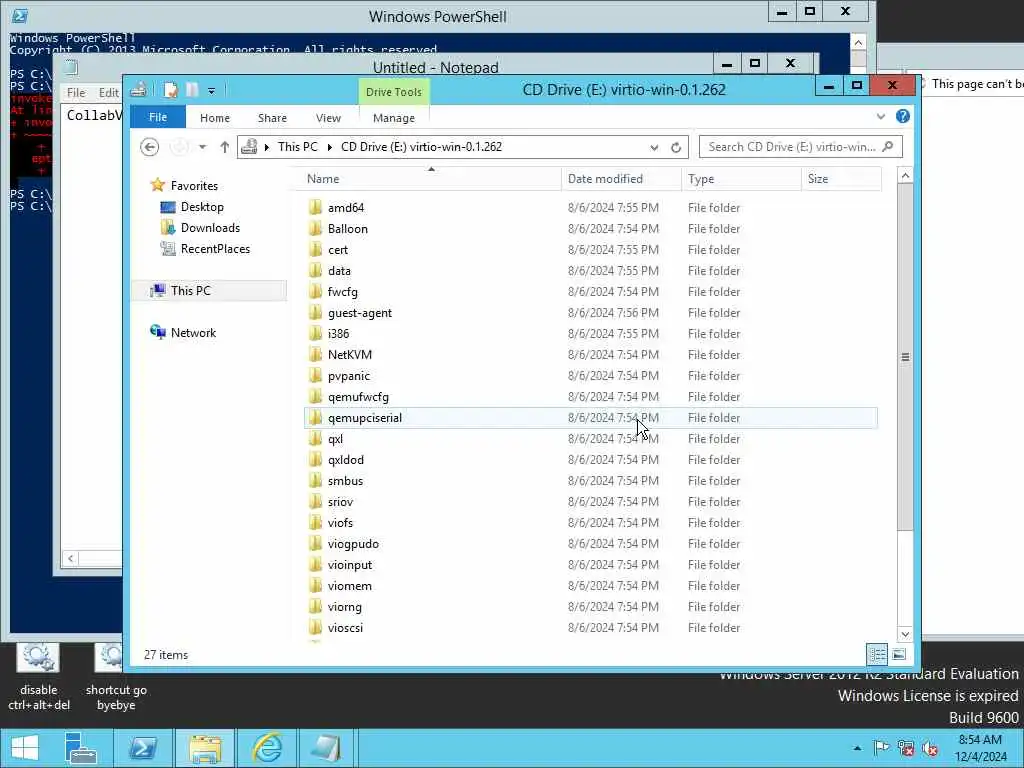1024x768 pixels.
Task: Click the file list scrollbar up arrow
Action: 905,176
